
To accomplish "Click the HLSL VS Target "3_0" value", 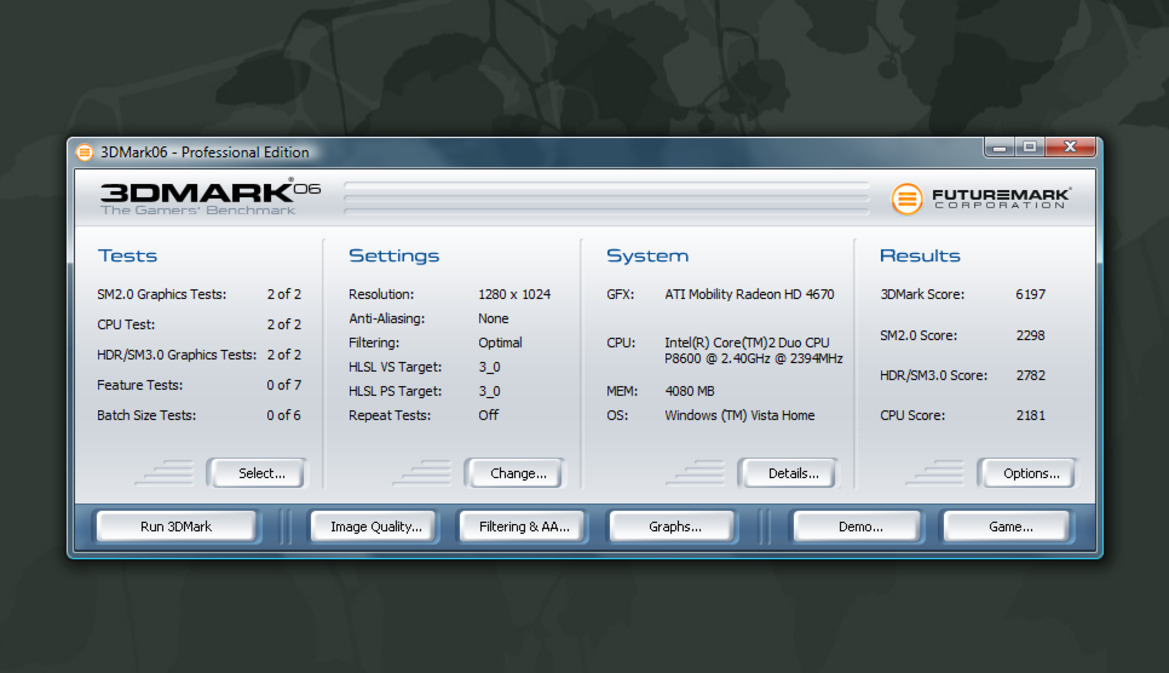I will (489, 367).
